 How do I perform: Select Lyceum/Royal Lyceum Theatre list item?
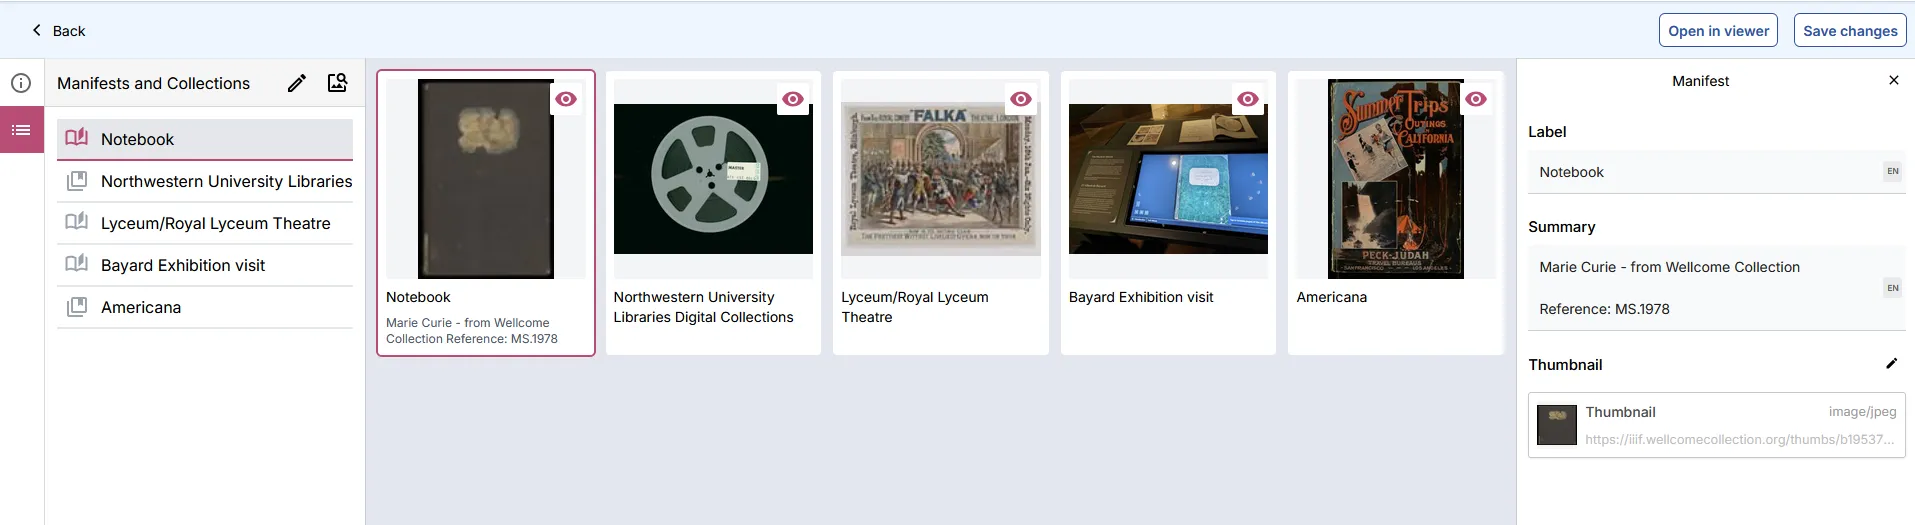pos(215,223)
